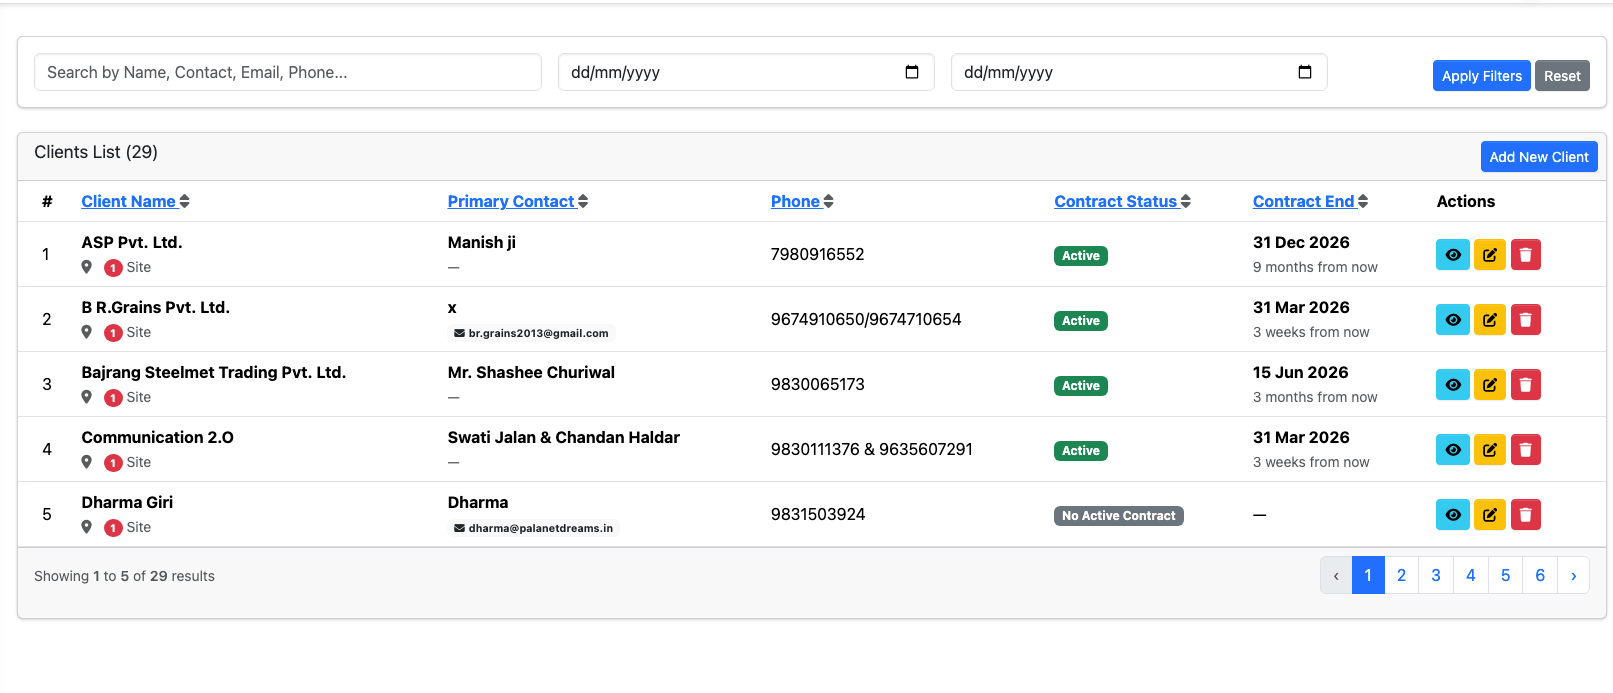Screen dimensions: 1613x693
Task: Go to the next page arrow
Action: pyautogui.click(x=1573, y=575)
